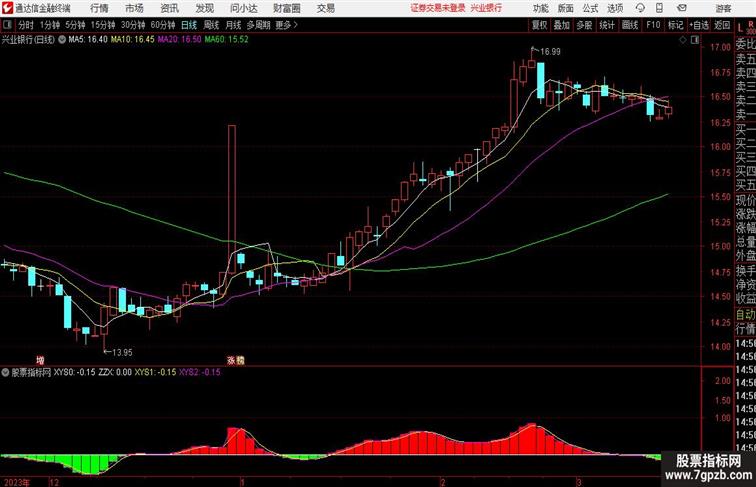Click the 证券交易未登录 login link
This screenshot has width=756, height=487.
438,8
